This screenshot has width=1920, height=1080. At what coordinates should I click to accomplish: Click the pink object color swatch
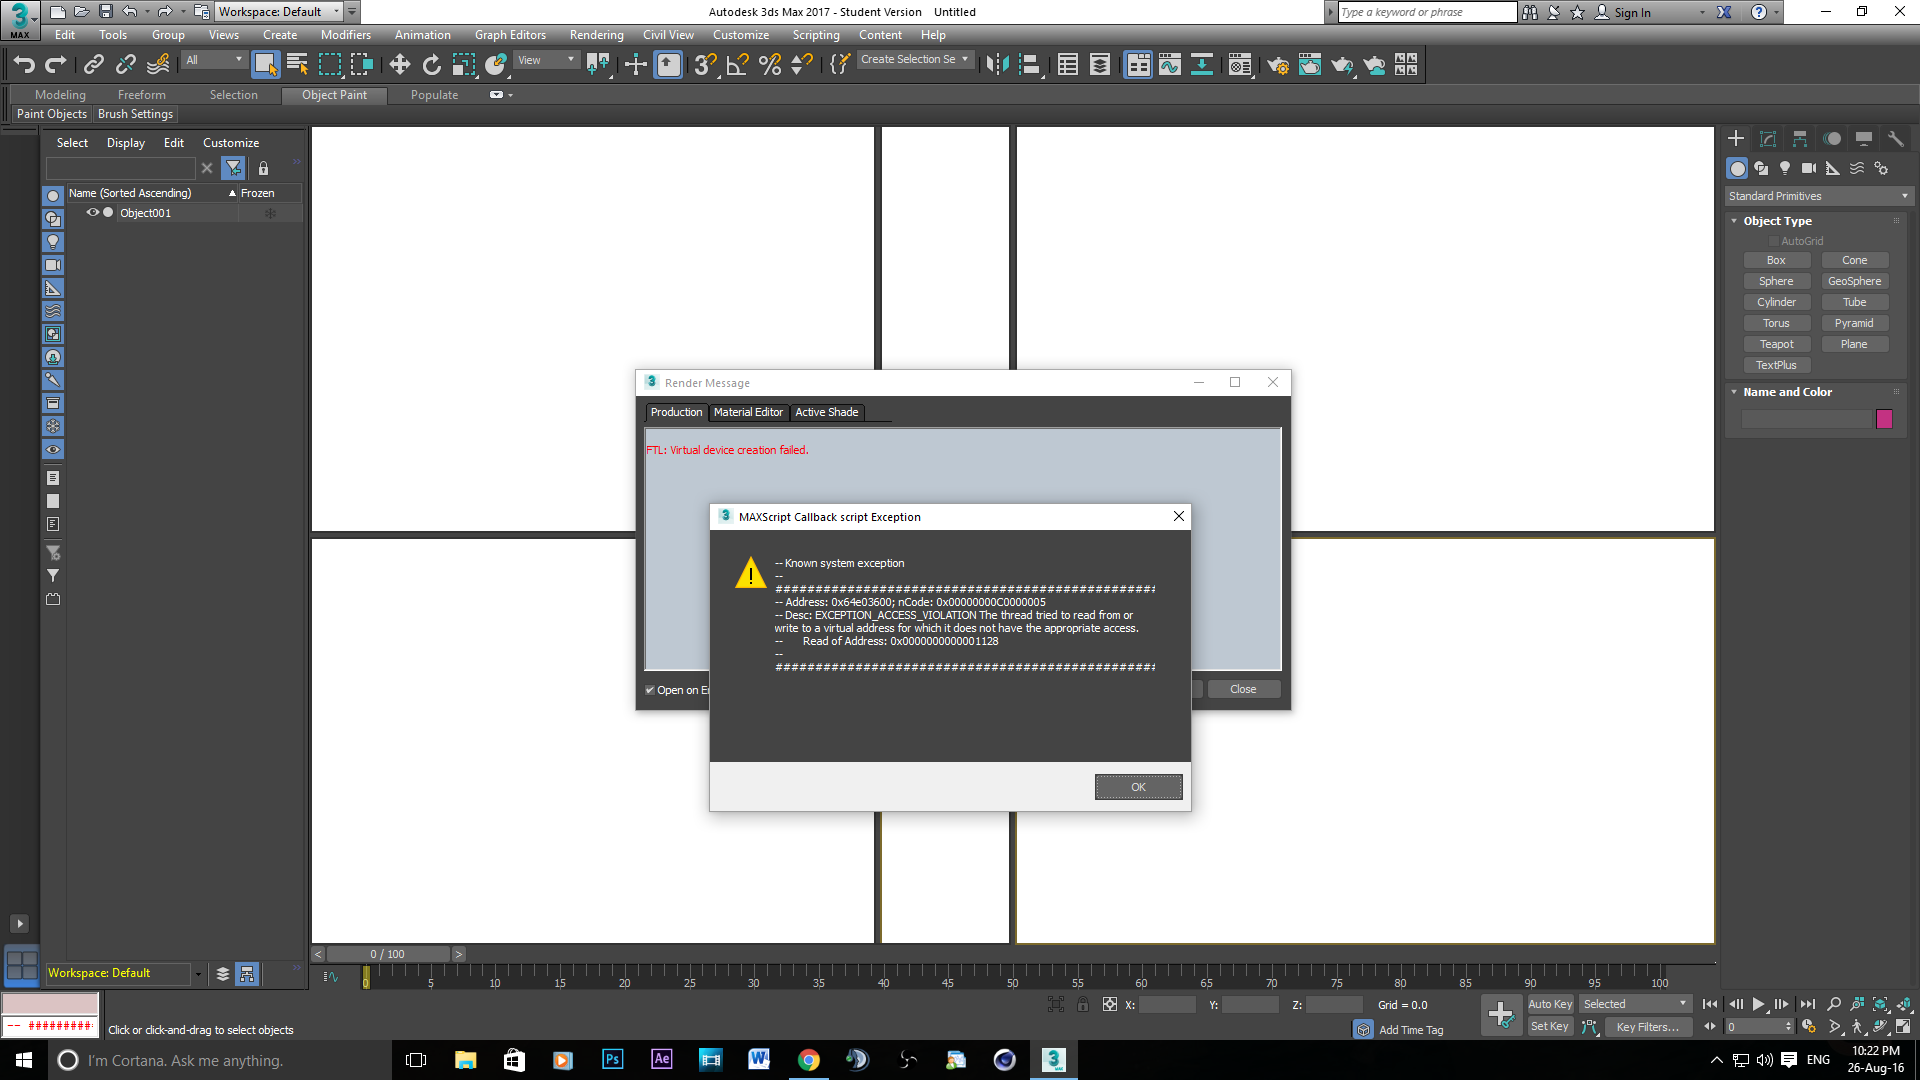pyautogui.click(x=1884, y=419)
